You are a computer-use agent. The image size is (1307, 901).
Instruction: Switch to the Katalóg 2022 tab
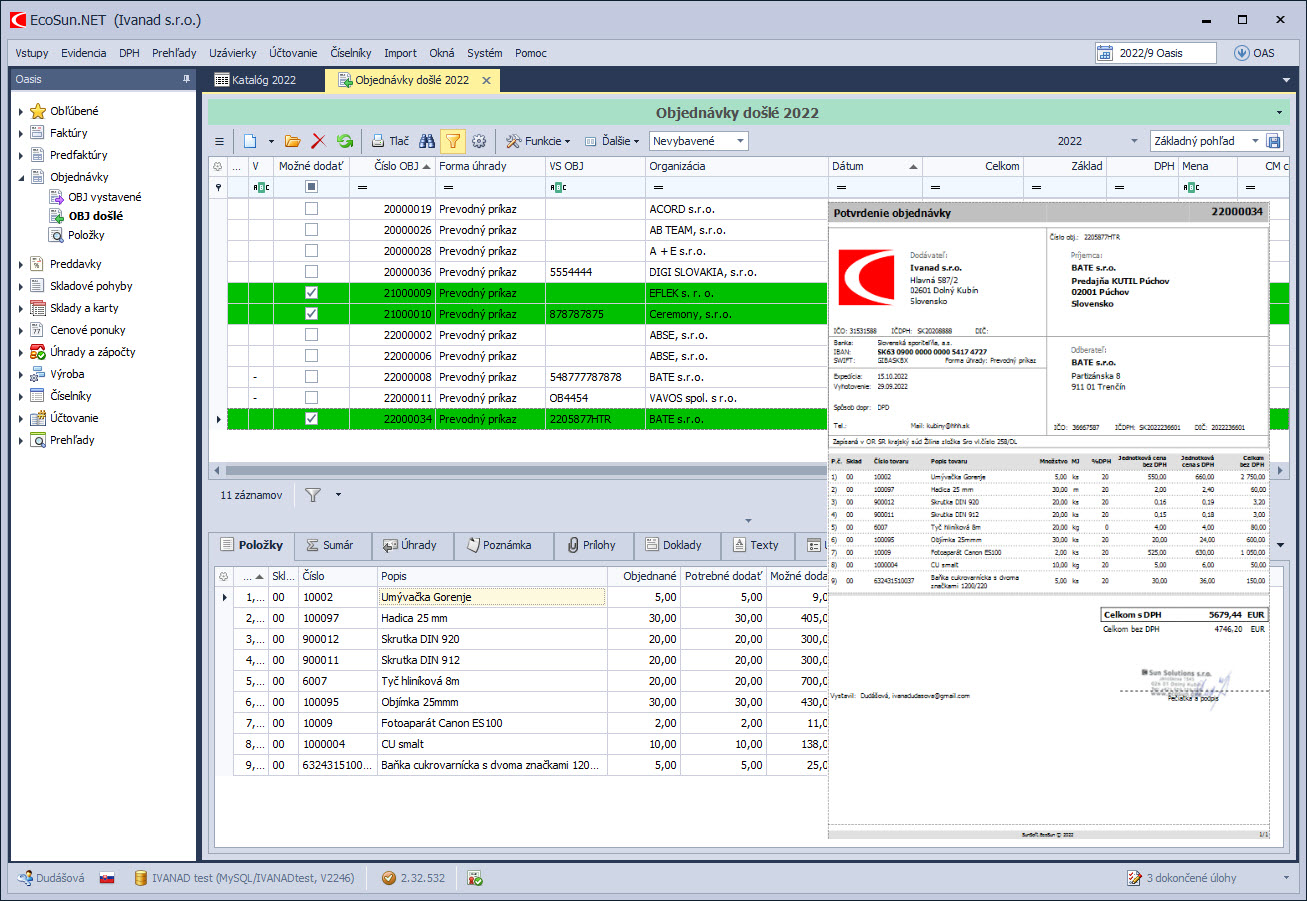(x=263, y=80)
